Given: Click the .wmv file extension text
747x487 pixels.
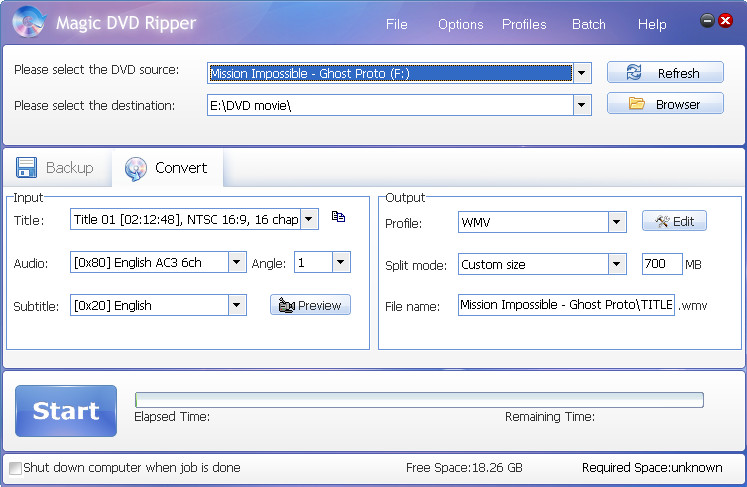Looking at the screenshot, I should click(693, 306).
